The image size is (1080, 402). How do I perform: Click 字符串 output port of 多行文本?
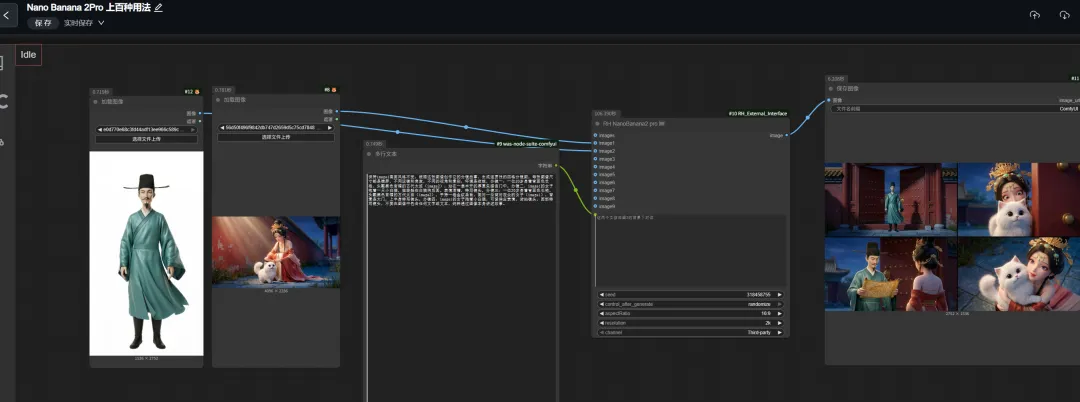557,166
